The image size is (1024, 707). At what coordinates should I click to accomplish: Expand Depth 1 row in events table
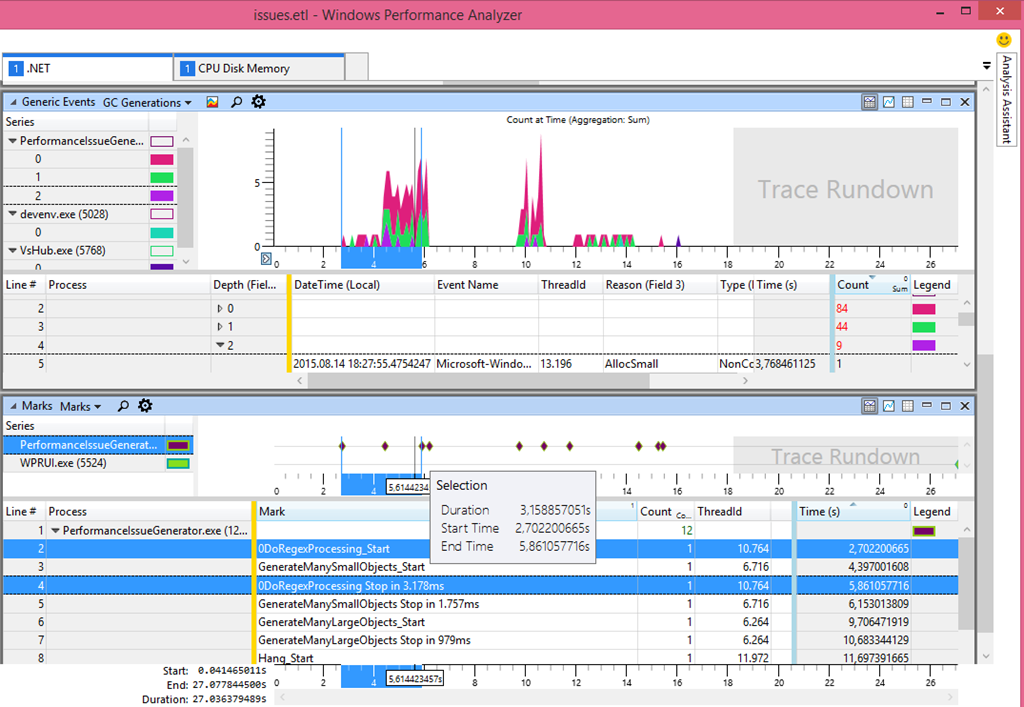point(220,326)
